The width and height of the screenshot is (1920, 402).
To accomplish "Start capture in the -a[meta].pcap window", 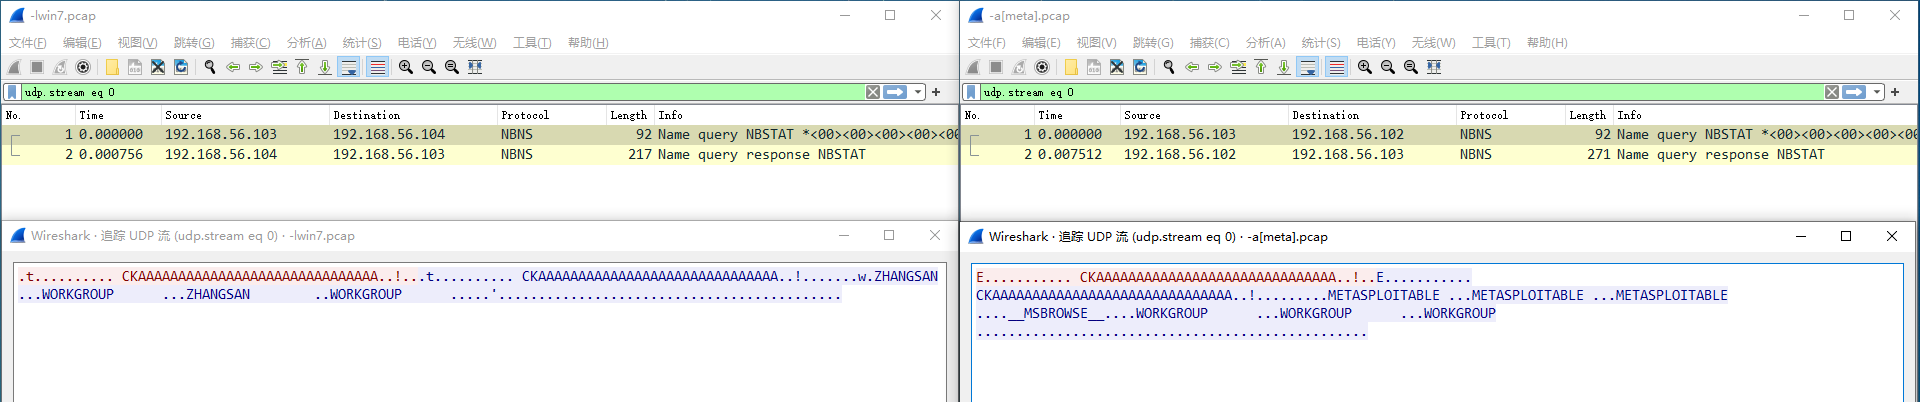I will pos(973,67).
